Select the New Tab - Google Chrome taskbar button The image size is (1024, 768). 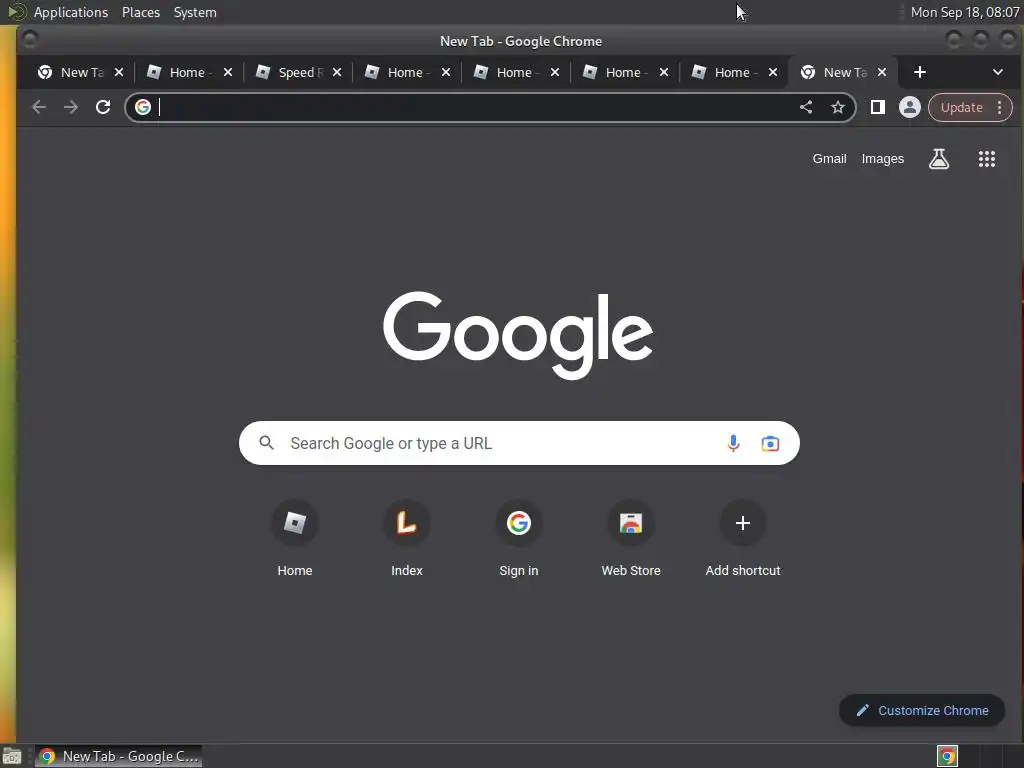[118, 756]
